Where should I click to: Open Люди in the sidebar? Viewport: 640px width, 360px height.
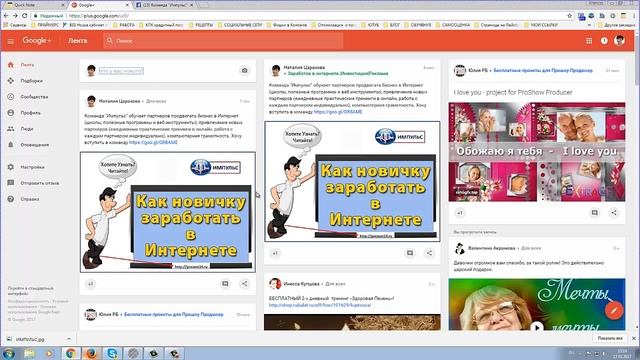[x=27, y=129]
